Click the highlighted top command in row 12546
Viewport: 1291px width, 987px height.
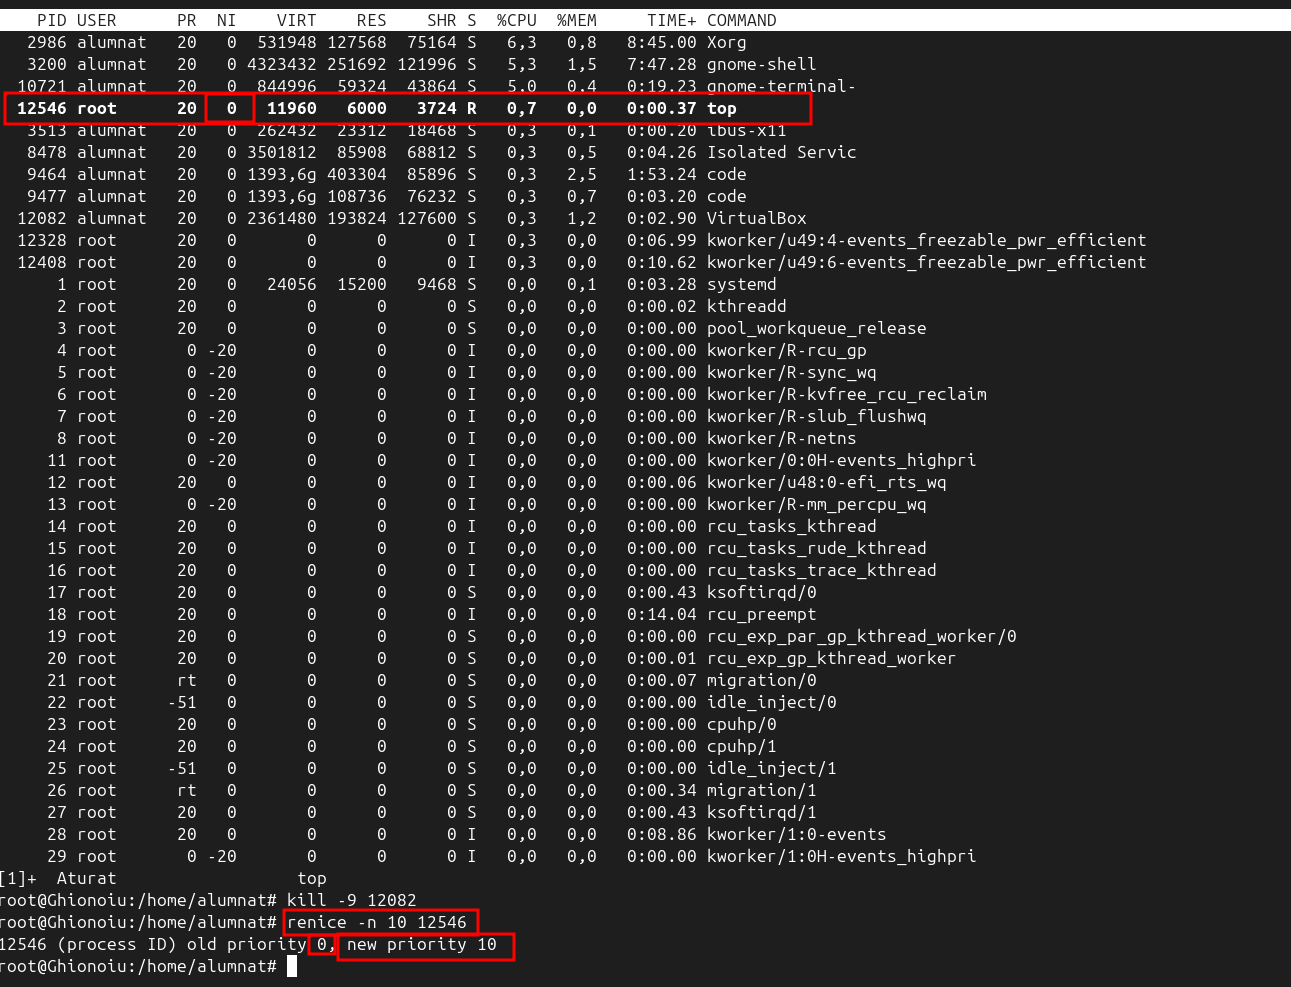(721, 108)
